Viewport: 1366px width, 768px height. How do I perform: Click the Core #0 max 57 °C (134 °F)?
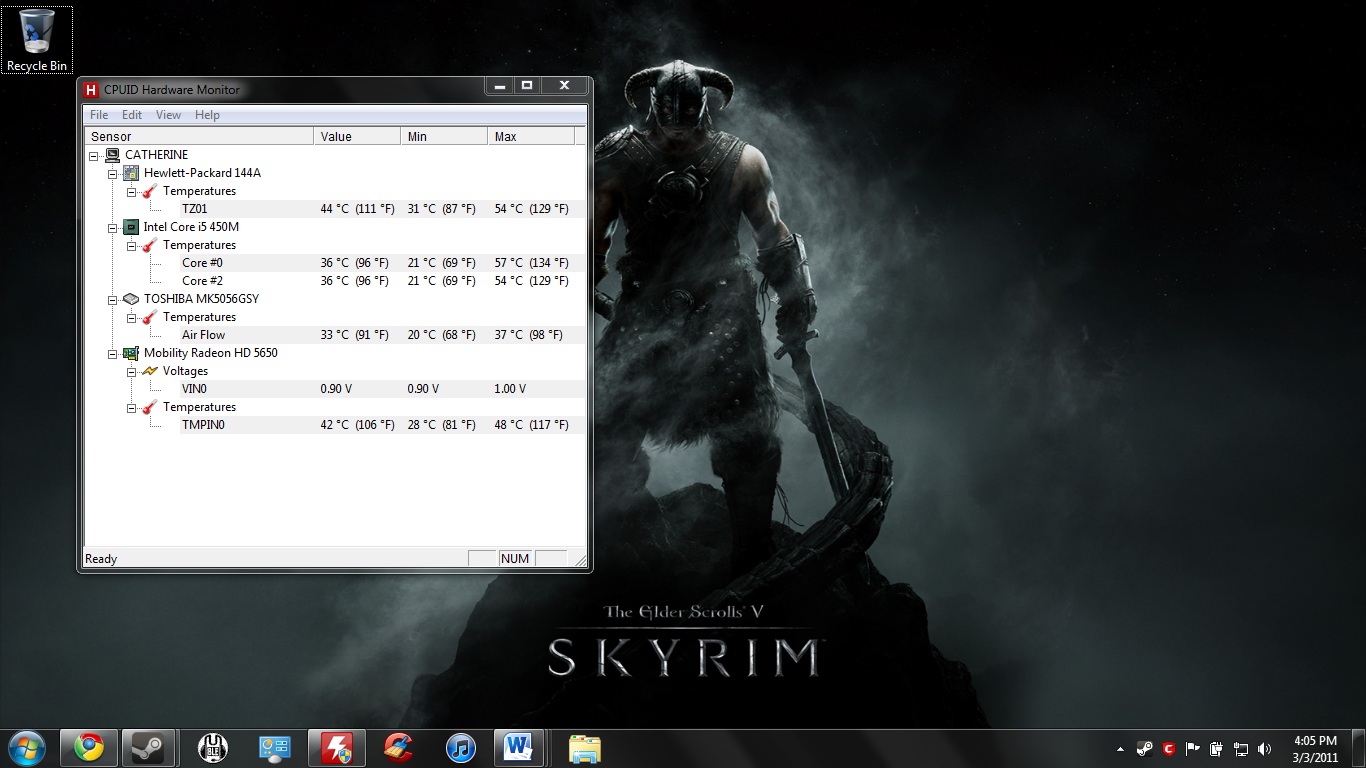pyautogui.click(x=531, y=263)
